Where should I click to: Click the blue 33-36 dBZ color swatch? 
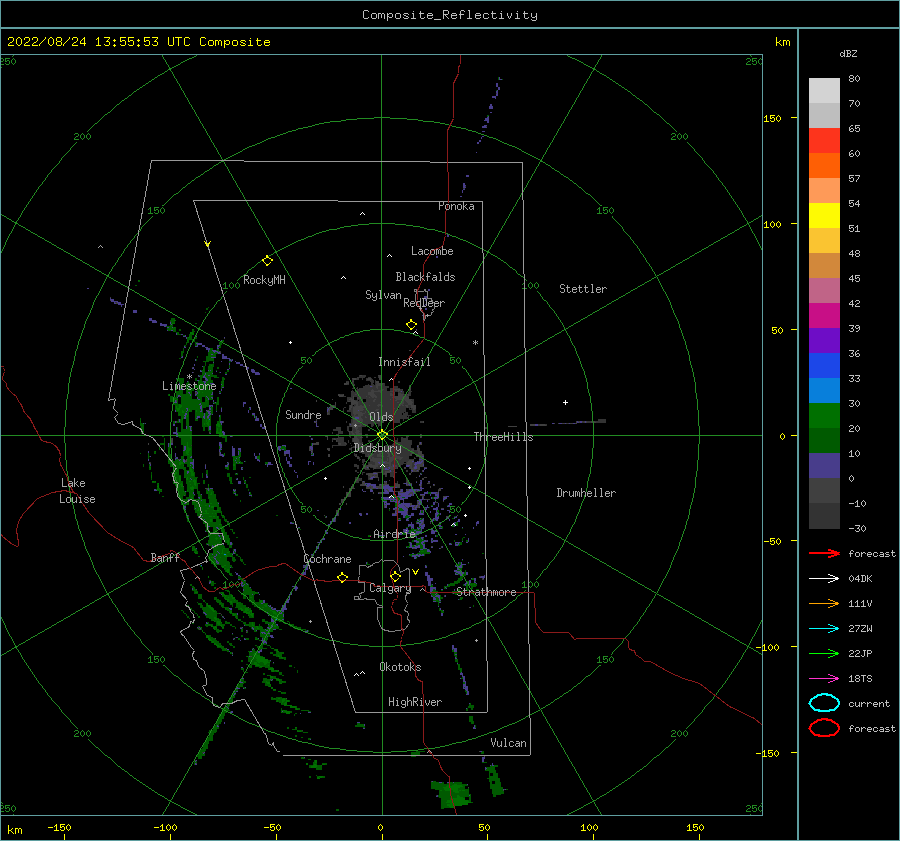pyautogui.click(x=824, y=366)
